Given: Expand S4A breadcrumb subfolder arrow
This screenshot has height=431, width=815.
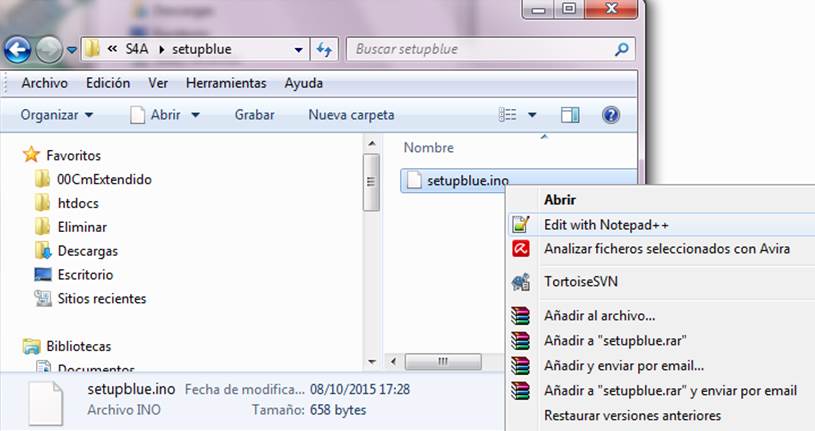Looking at the screenshot, I should click(x=161, y=50).
